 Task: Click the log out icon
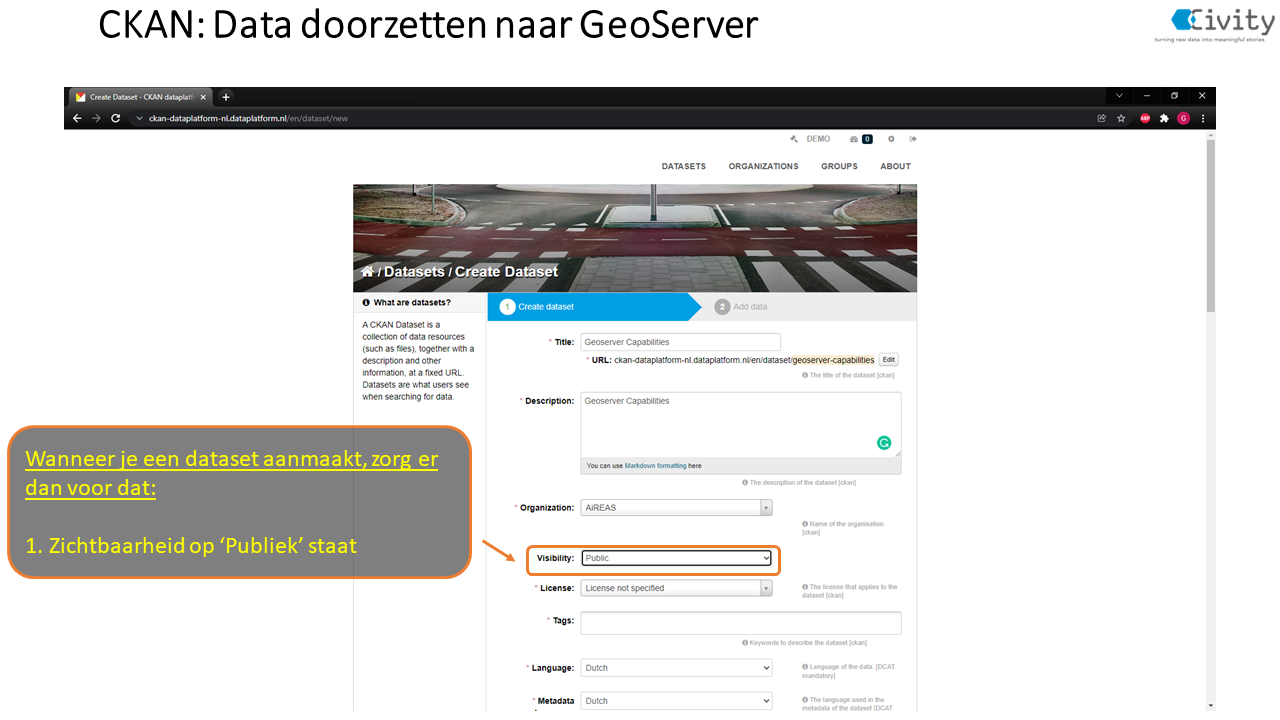click(x=913, y=139)
